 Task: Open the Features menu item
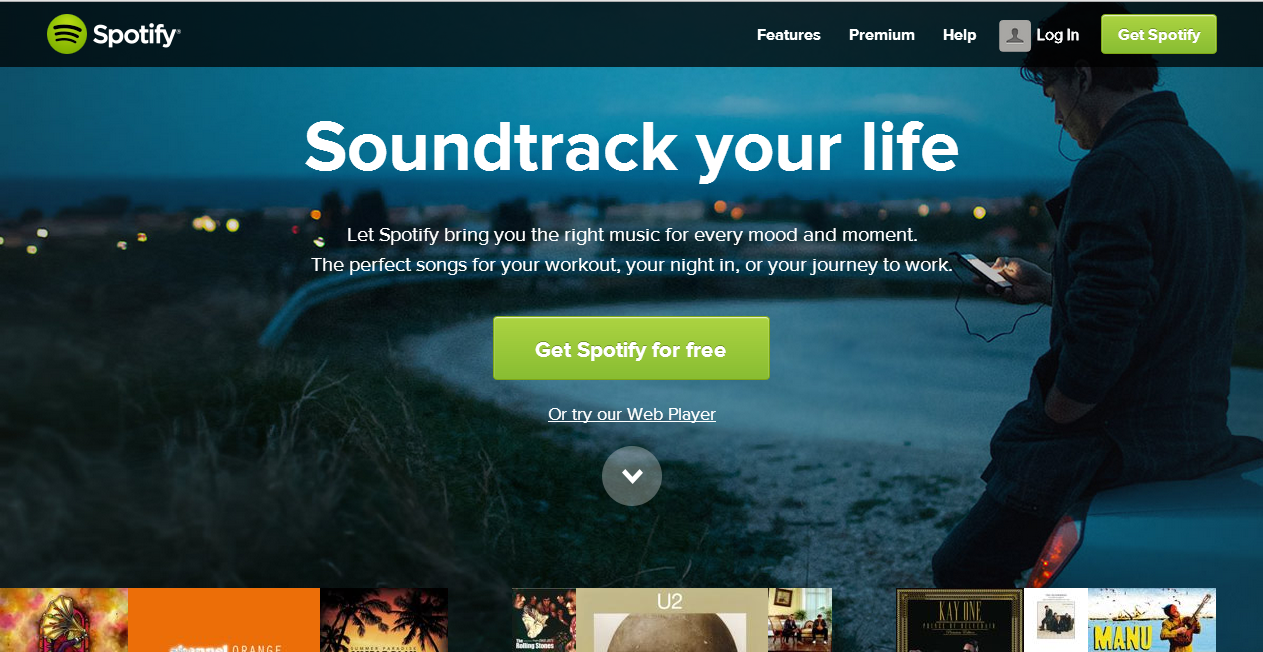tap(788, 35)
